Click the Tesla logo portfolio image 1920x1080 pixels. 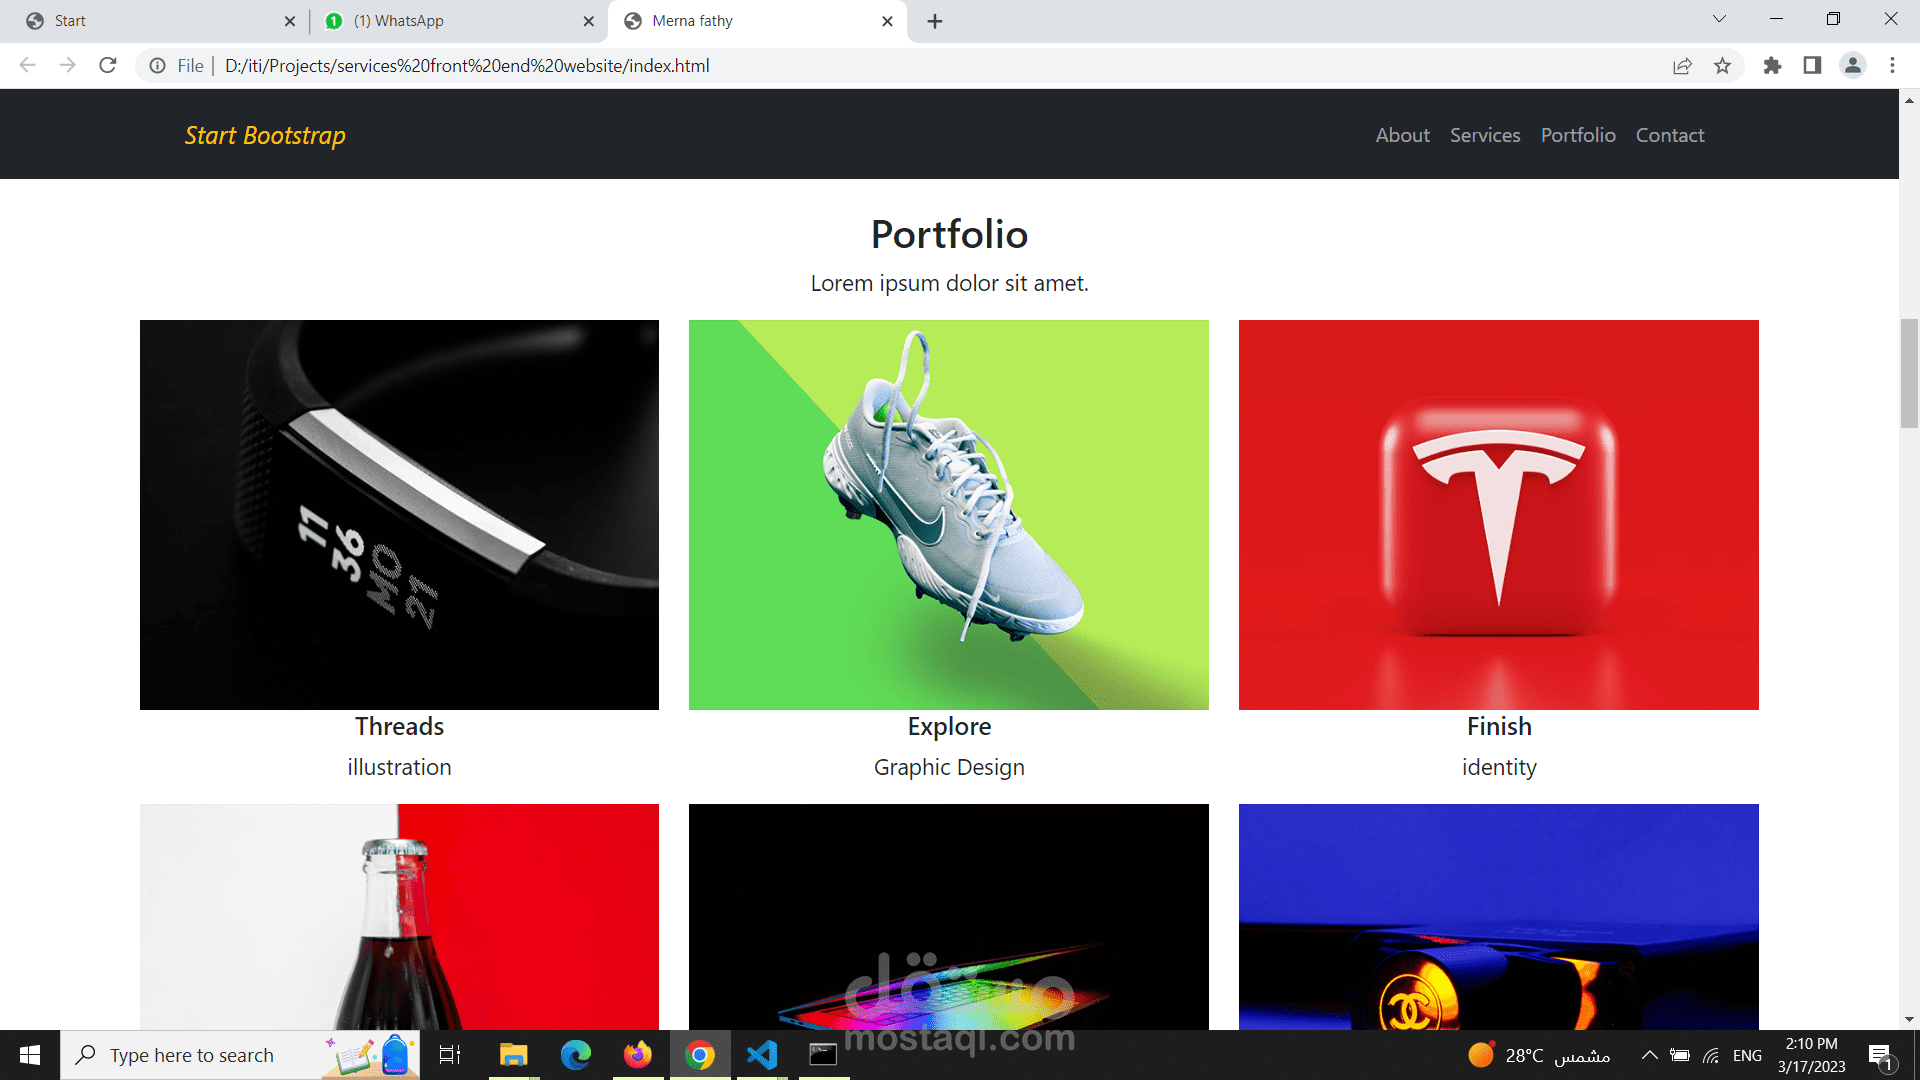tap(1498, 515)
